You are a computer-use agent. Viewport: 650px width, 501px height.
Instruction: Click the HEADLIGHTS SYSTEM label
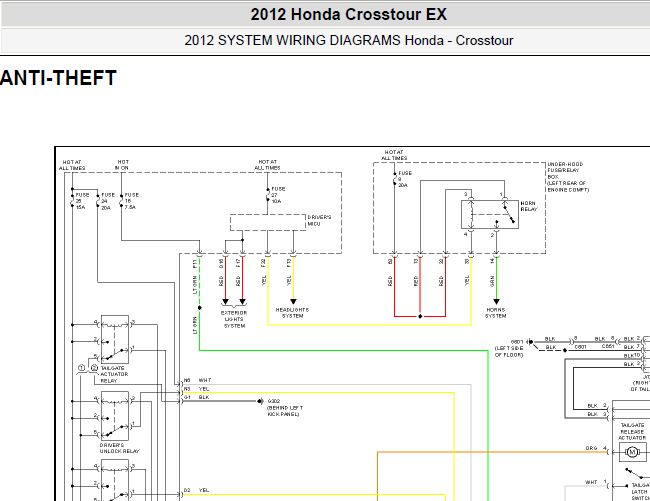292,313
